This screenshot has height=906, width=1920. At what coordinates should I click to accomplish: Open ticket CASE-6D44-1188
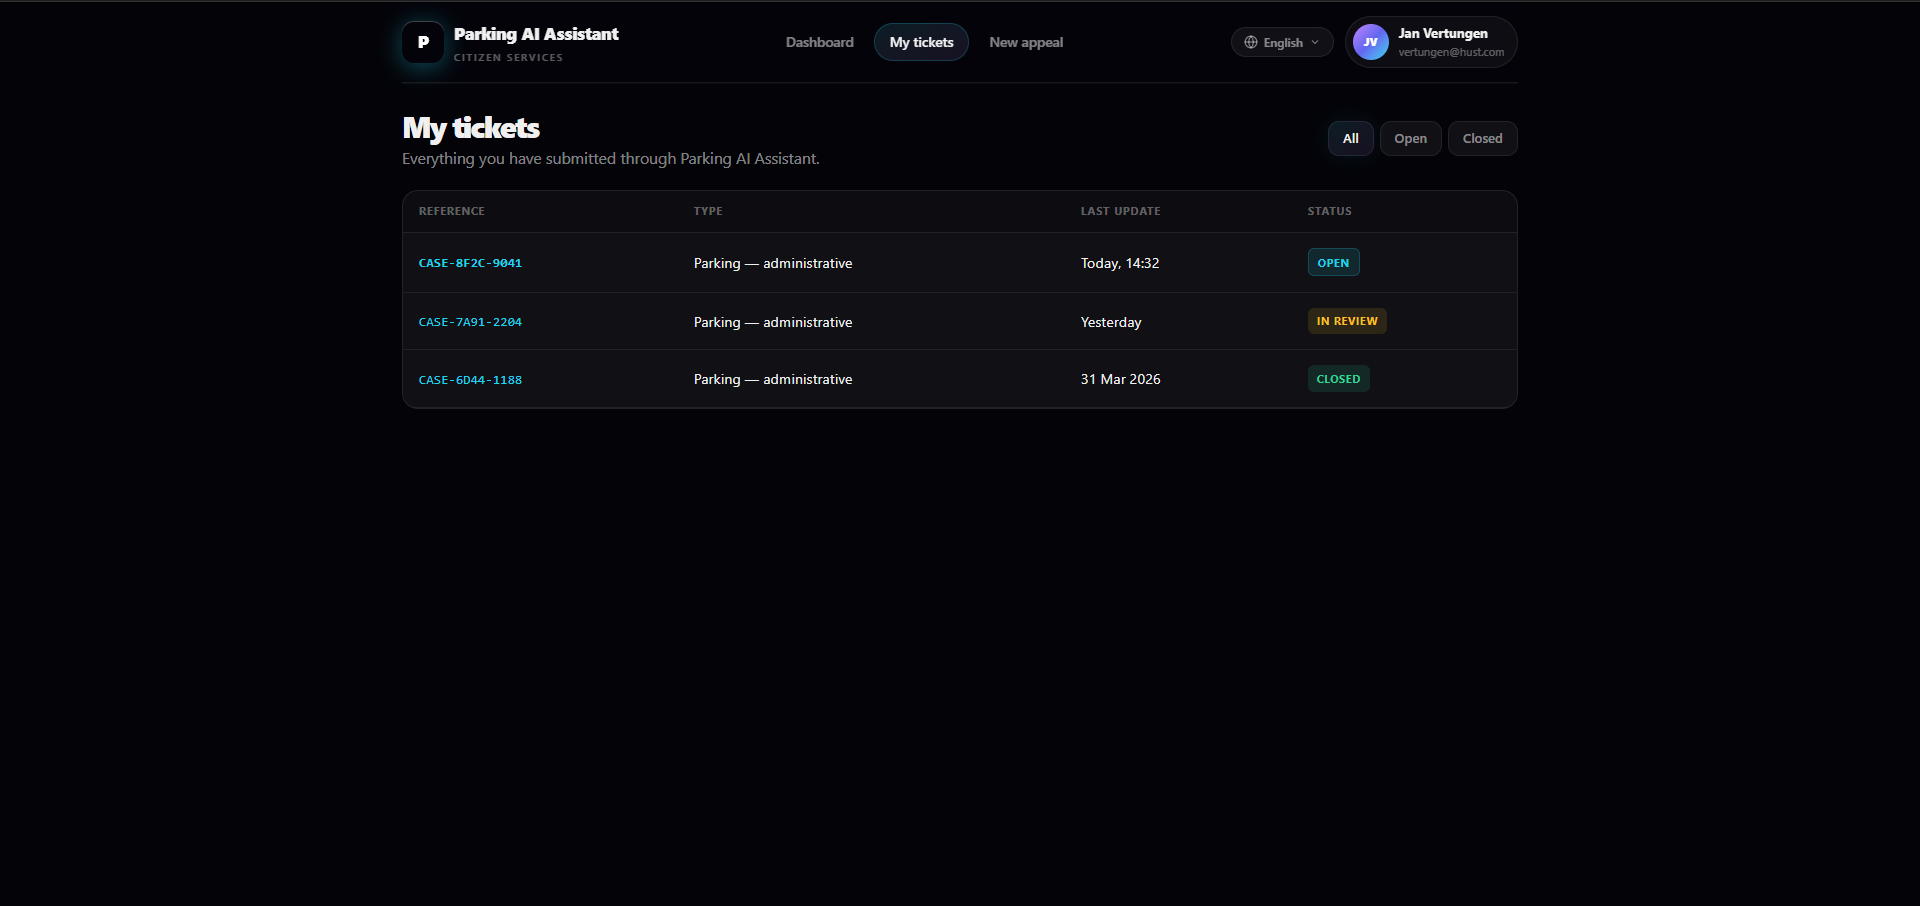point(470,380)
